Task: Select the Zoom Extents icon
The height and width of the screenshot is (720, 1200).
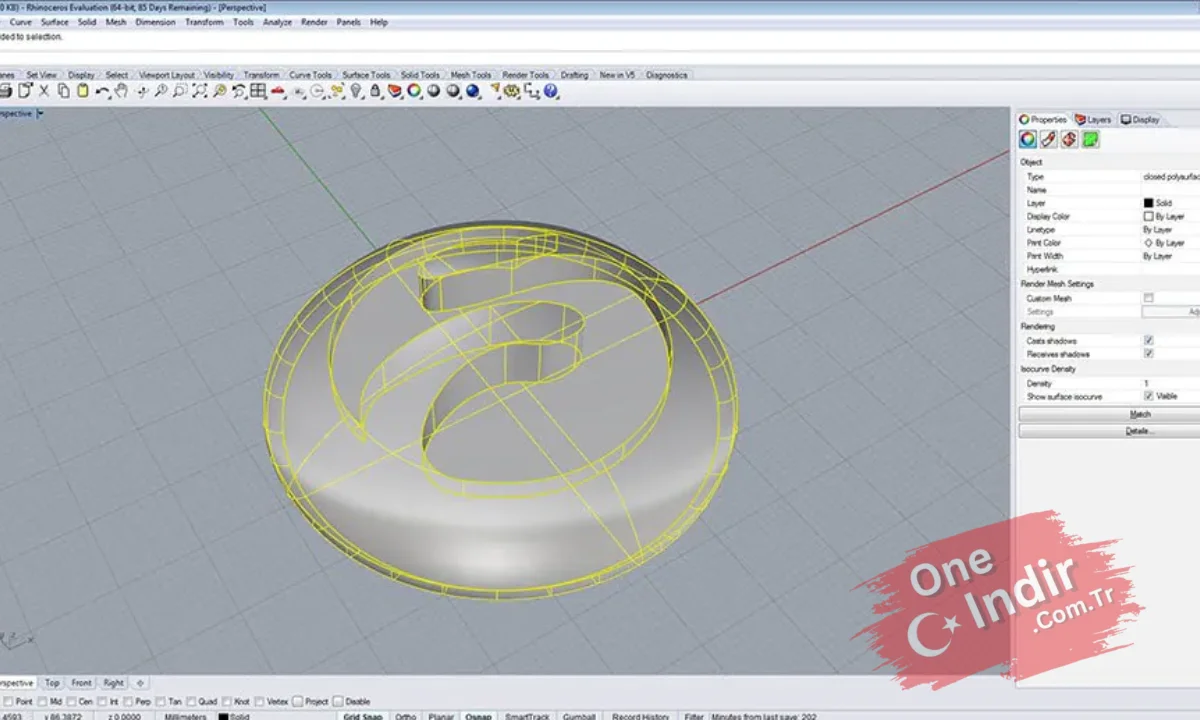Action: click(199, 91)
